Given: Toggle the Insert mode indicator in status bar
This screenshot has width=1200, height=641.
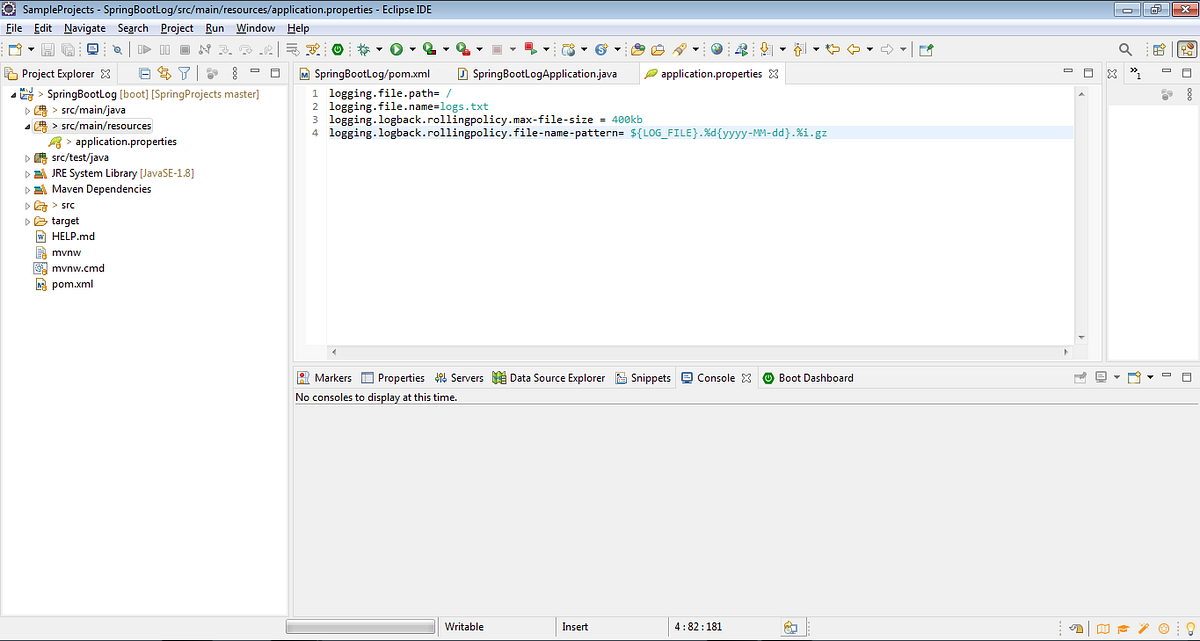Looking at the screenshot, I should click(575, 626).
